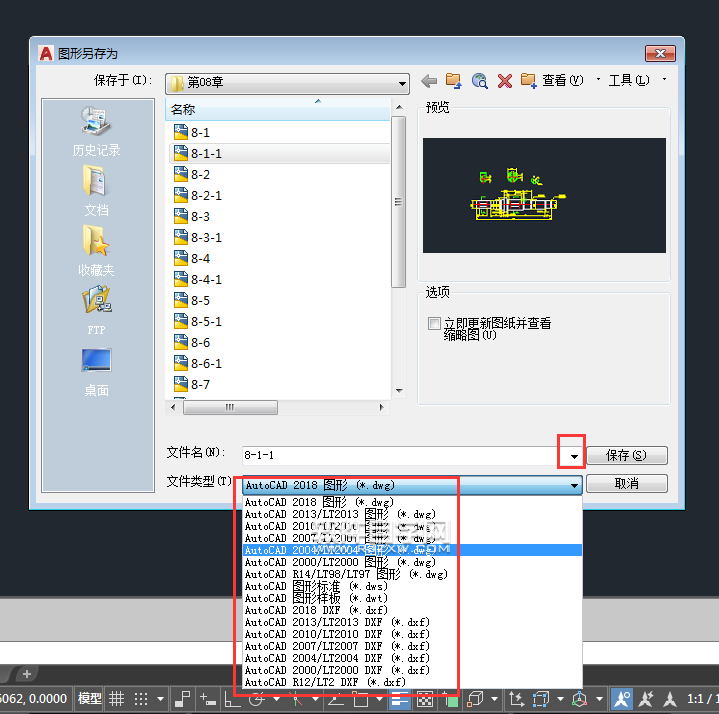Toggle ortho mode status bar icon
Image resolution: width=719 pixels, height=714 pixels.
pyautogui.click(x=232, y=699)
